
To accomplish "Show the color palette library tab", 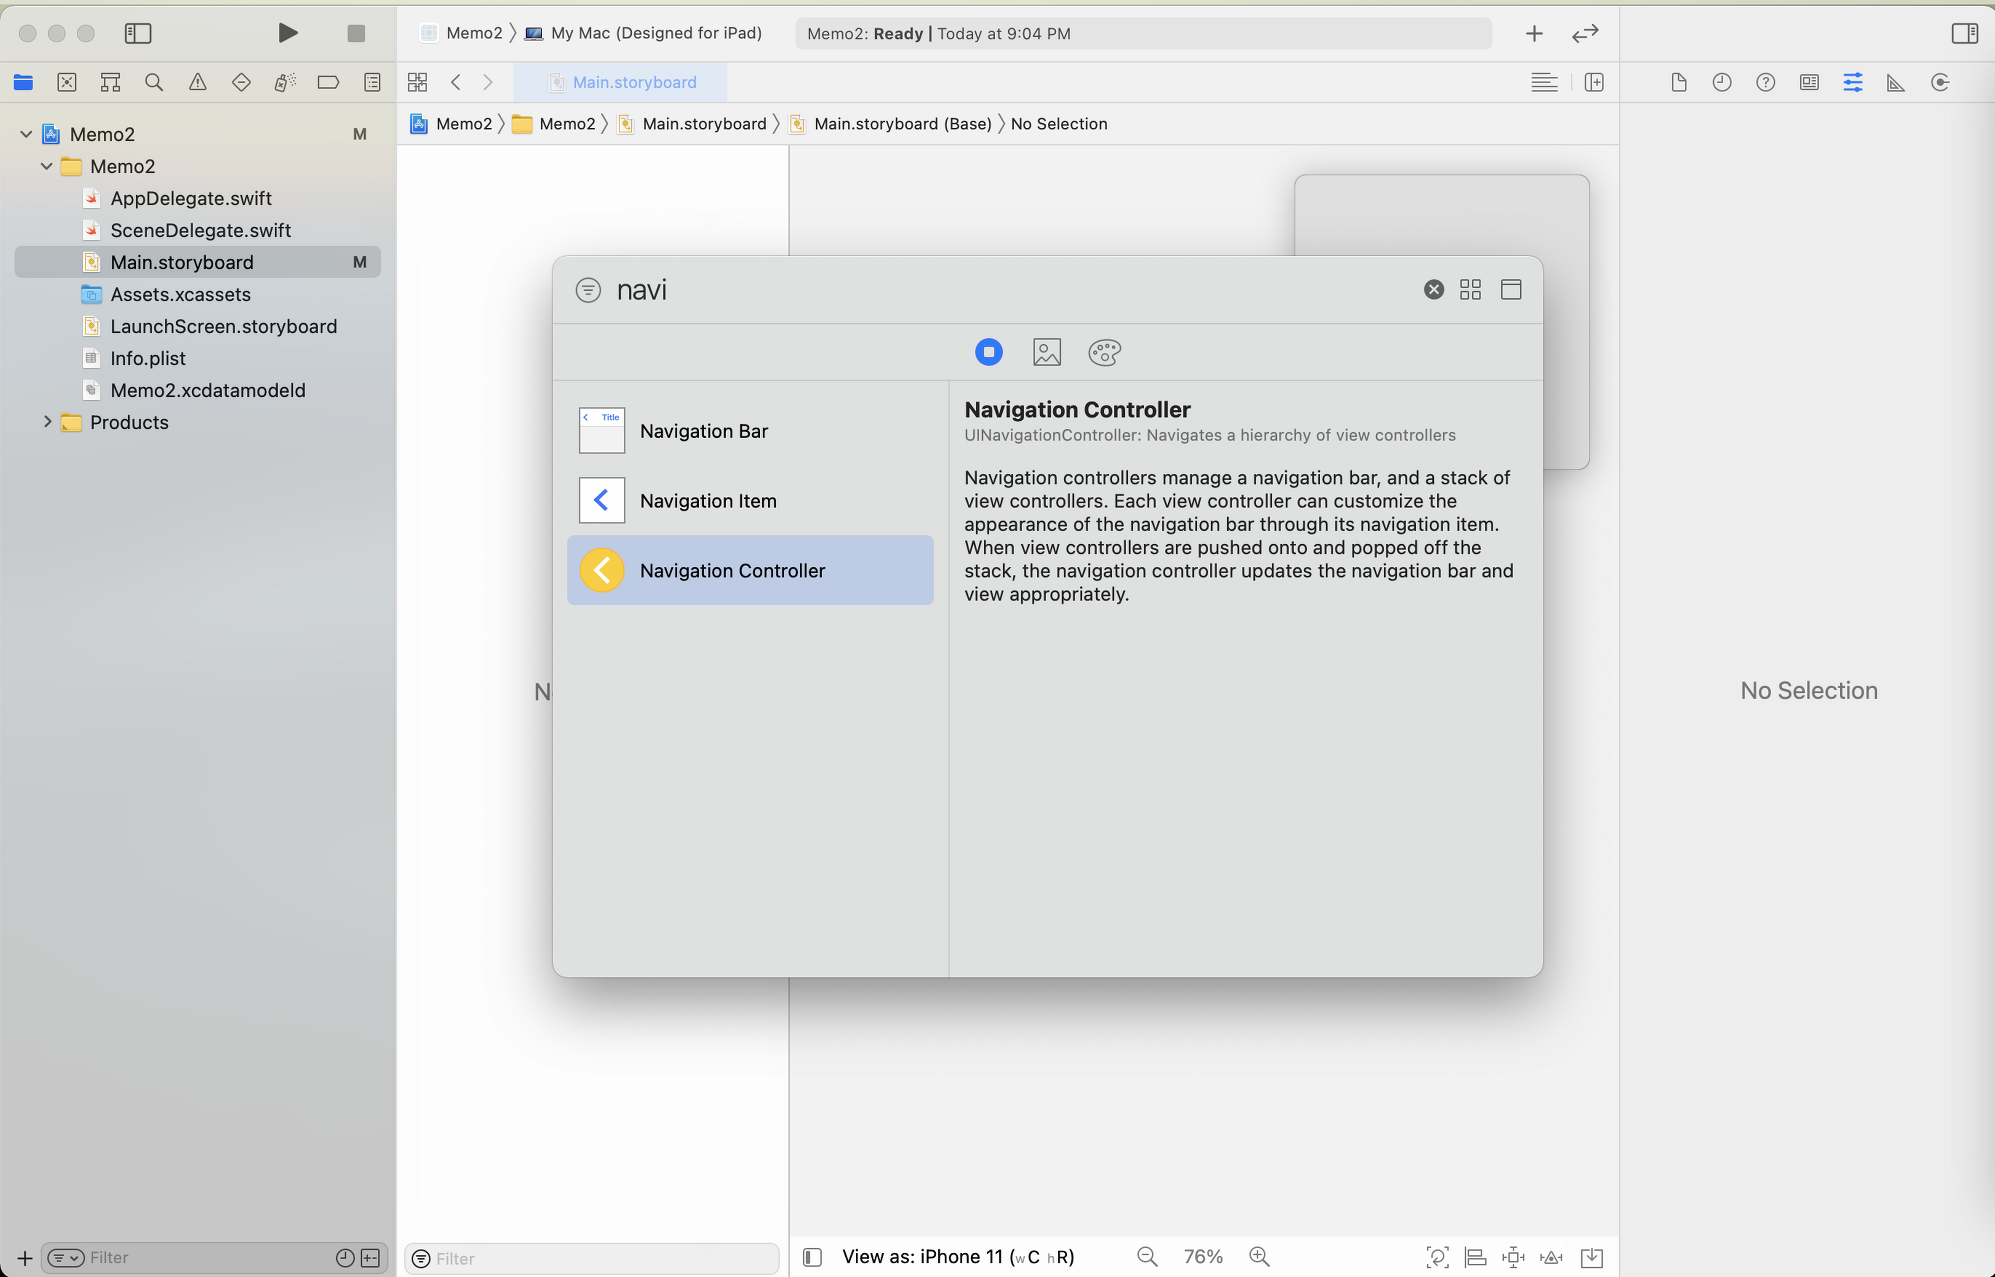I will (x=1104, y=352).
